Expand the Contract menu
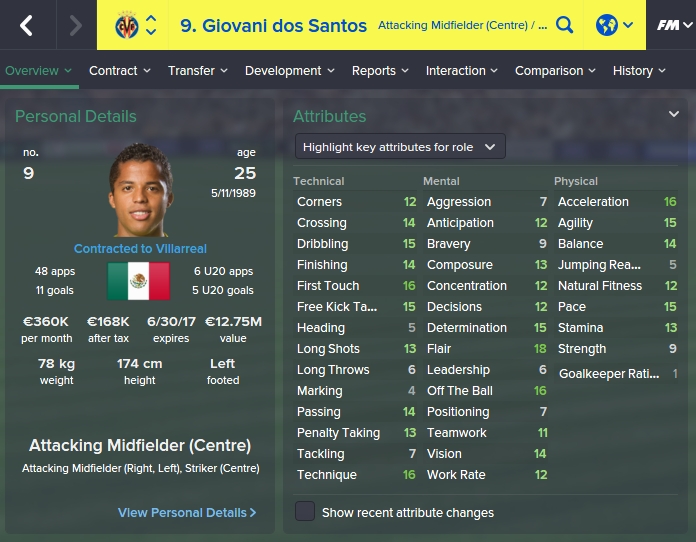 119,71
